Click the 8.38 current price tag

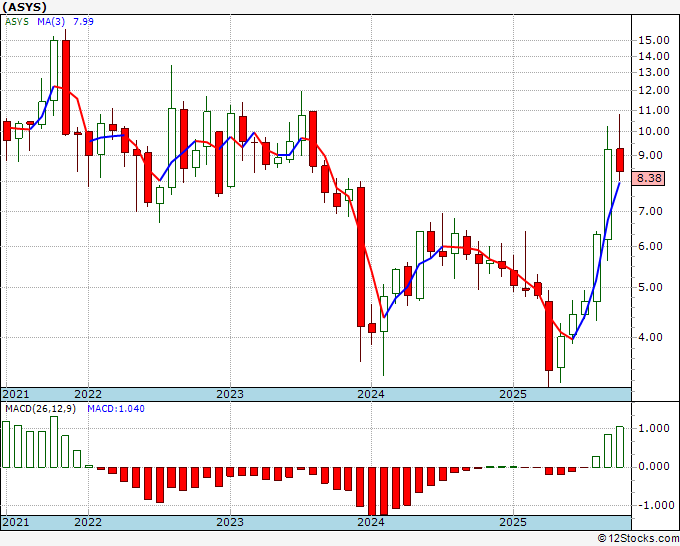(x=648, y=178)
